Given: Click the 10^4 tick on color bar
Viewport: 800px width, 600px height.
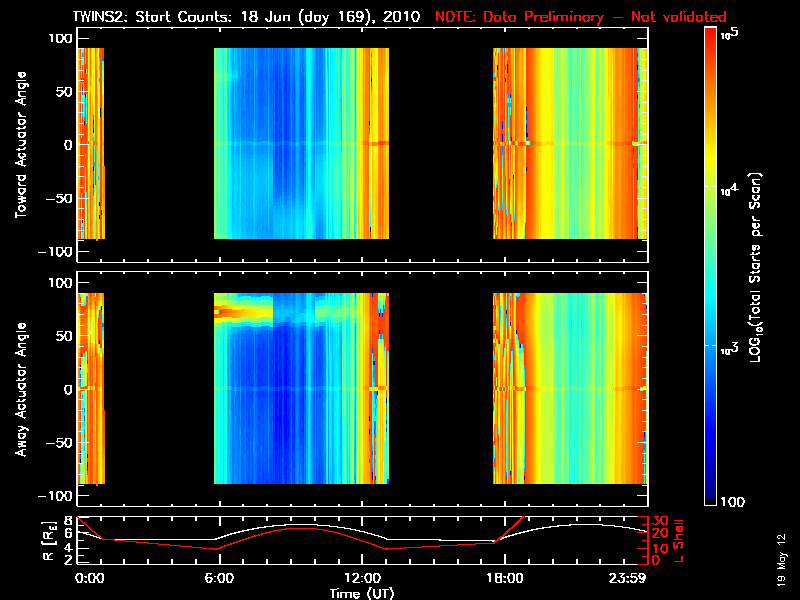Looking at the screenshot, I should click(729, 190).
